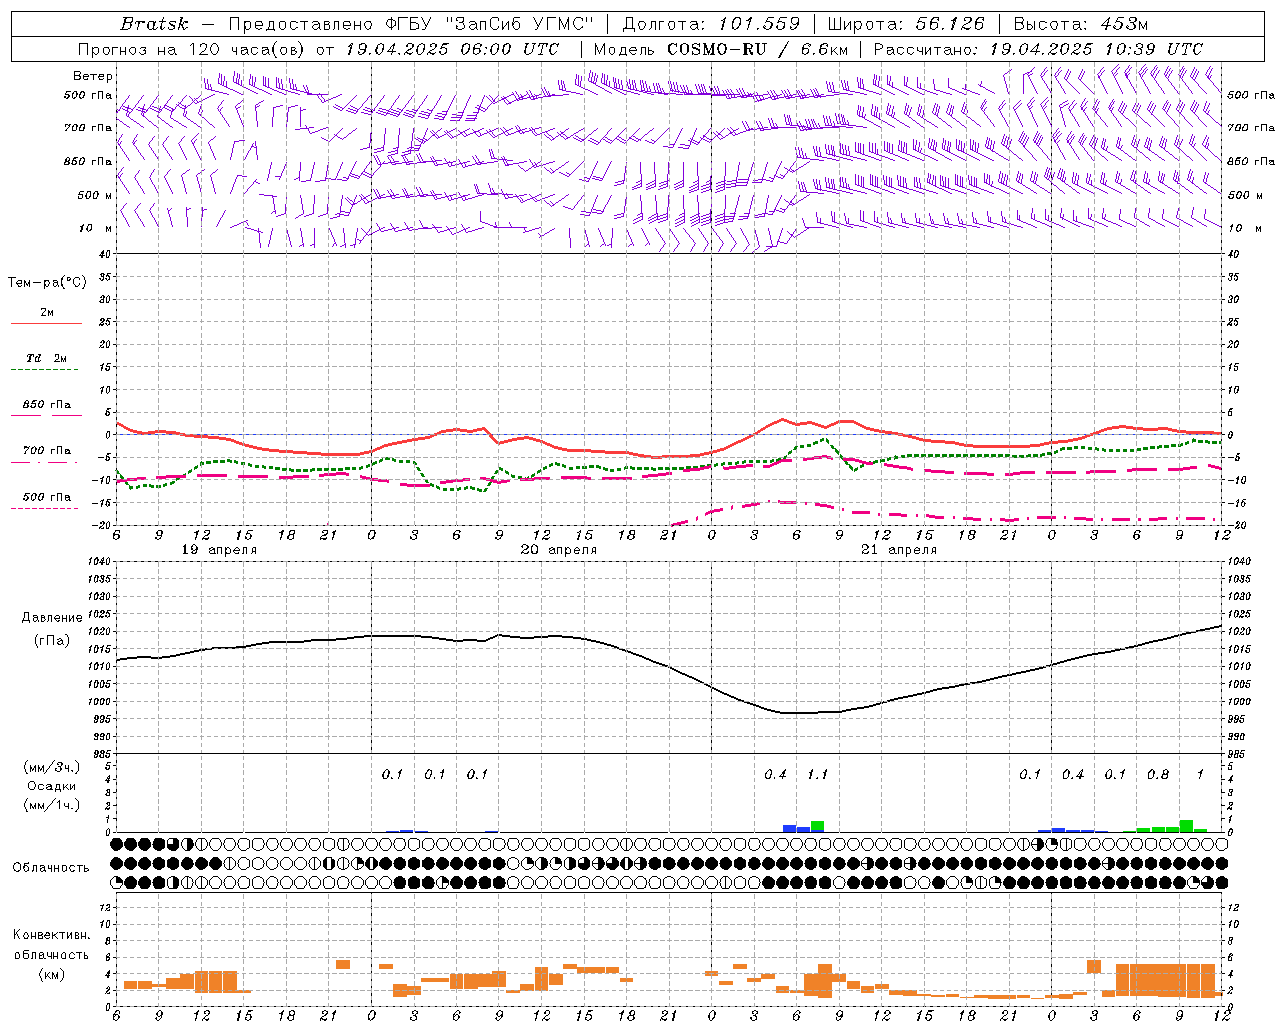Click the "(гПа)" unit label under Давление

tap(52, 641)
